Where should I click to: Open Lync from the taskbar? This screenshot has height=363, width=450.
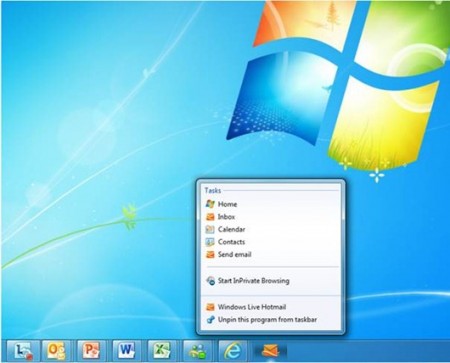(x=23, y=351)
